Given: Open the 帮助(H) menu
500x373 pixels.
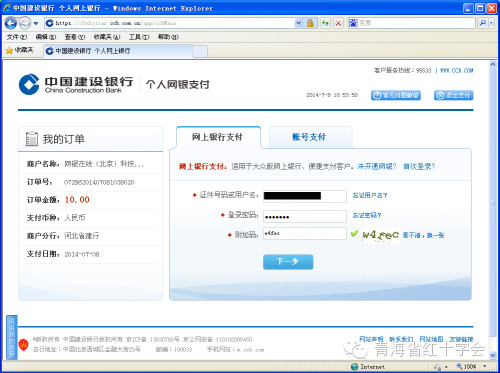Looking at the screenshot, I should click(168, 37).
